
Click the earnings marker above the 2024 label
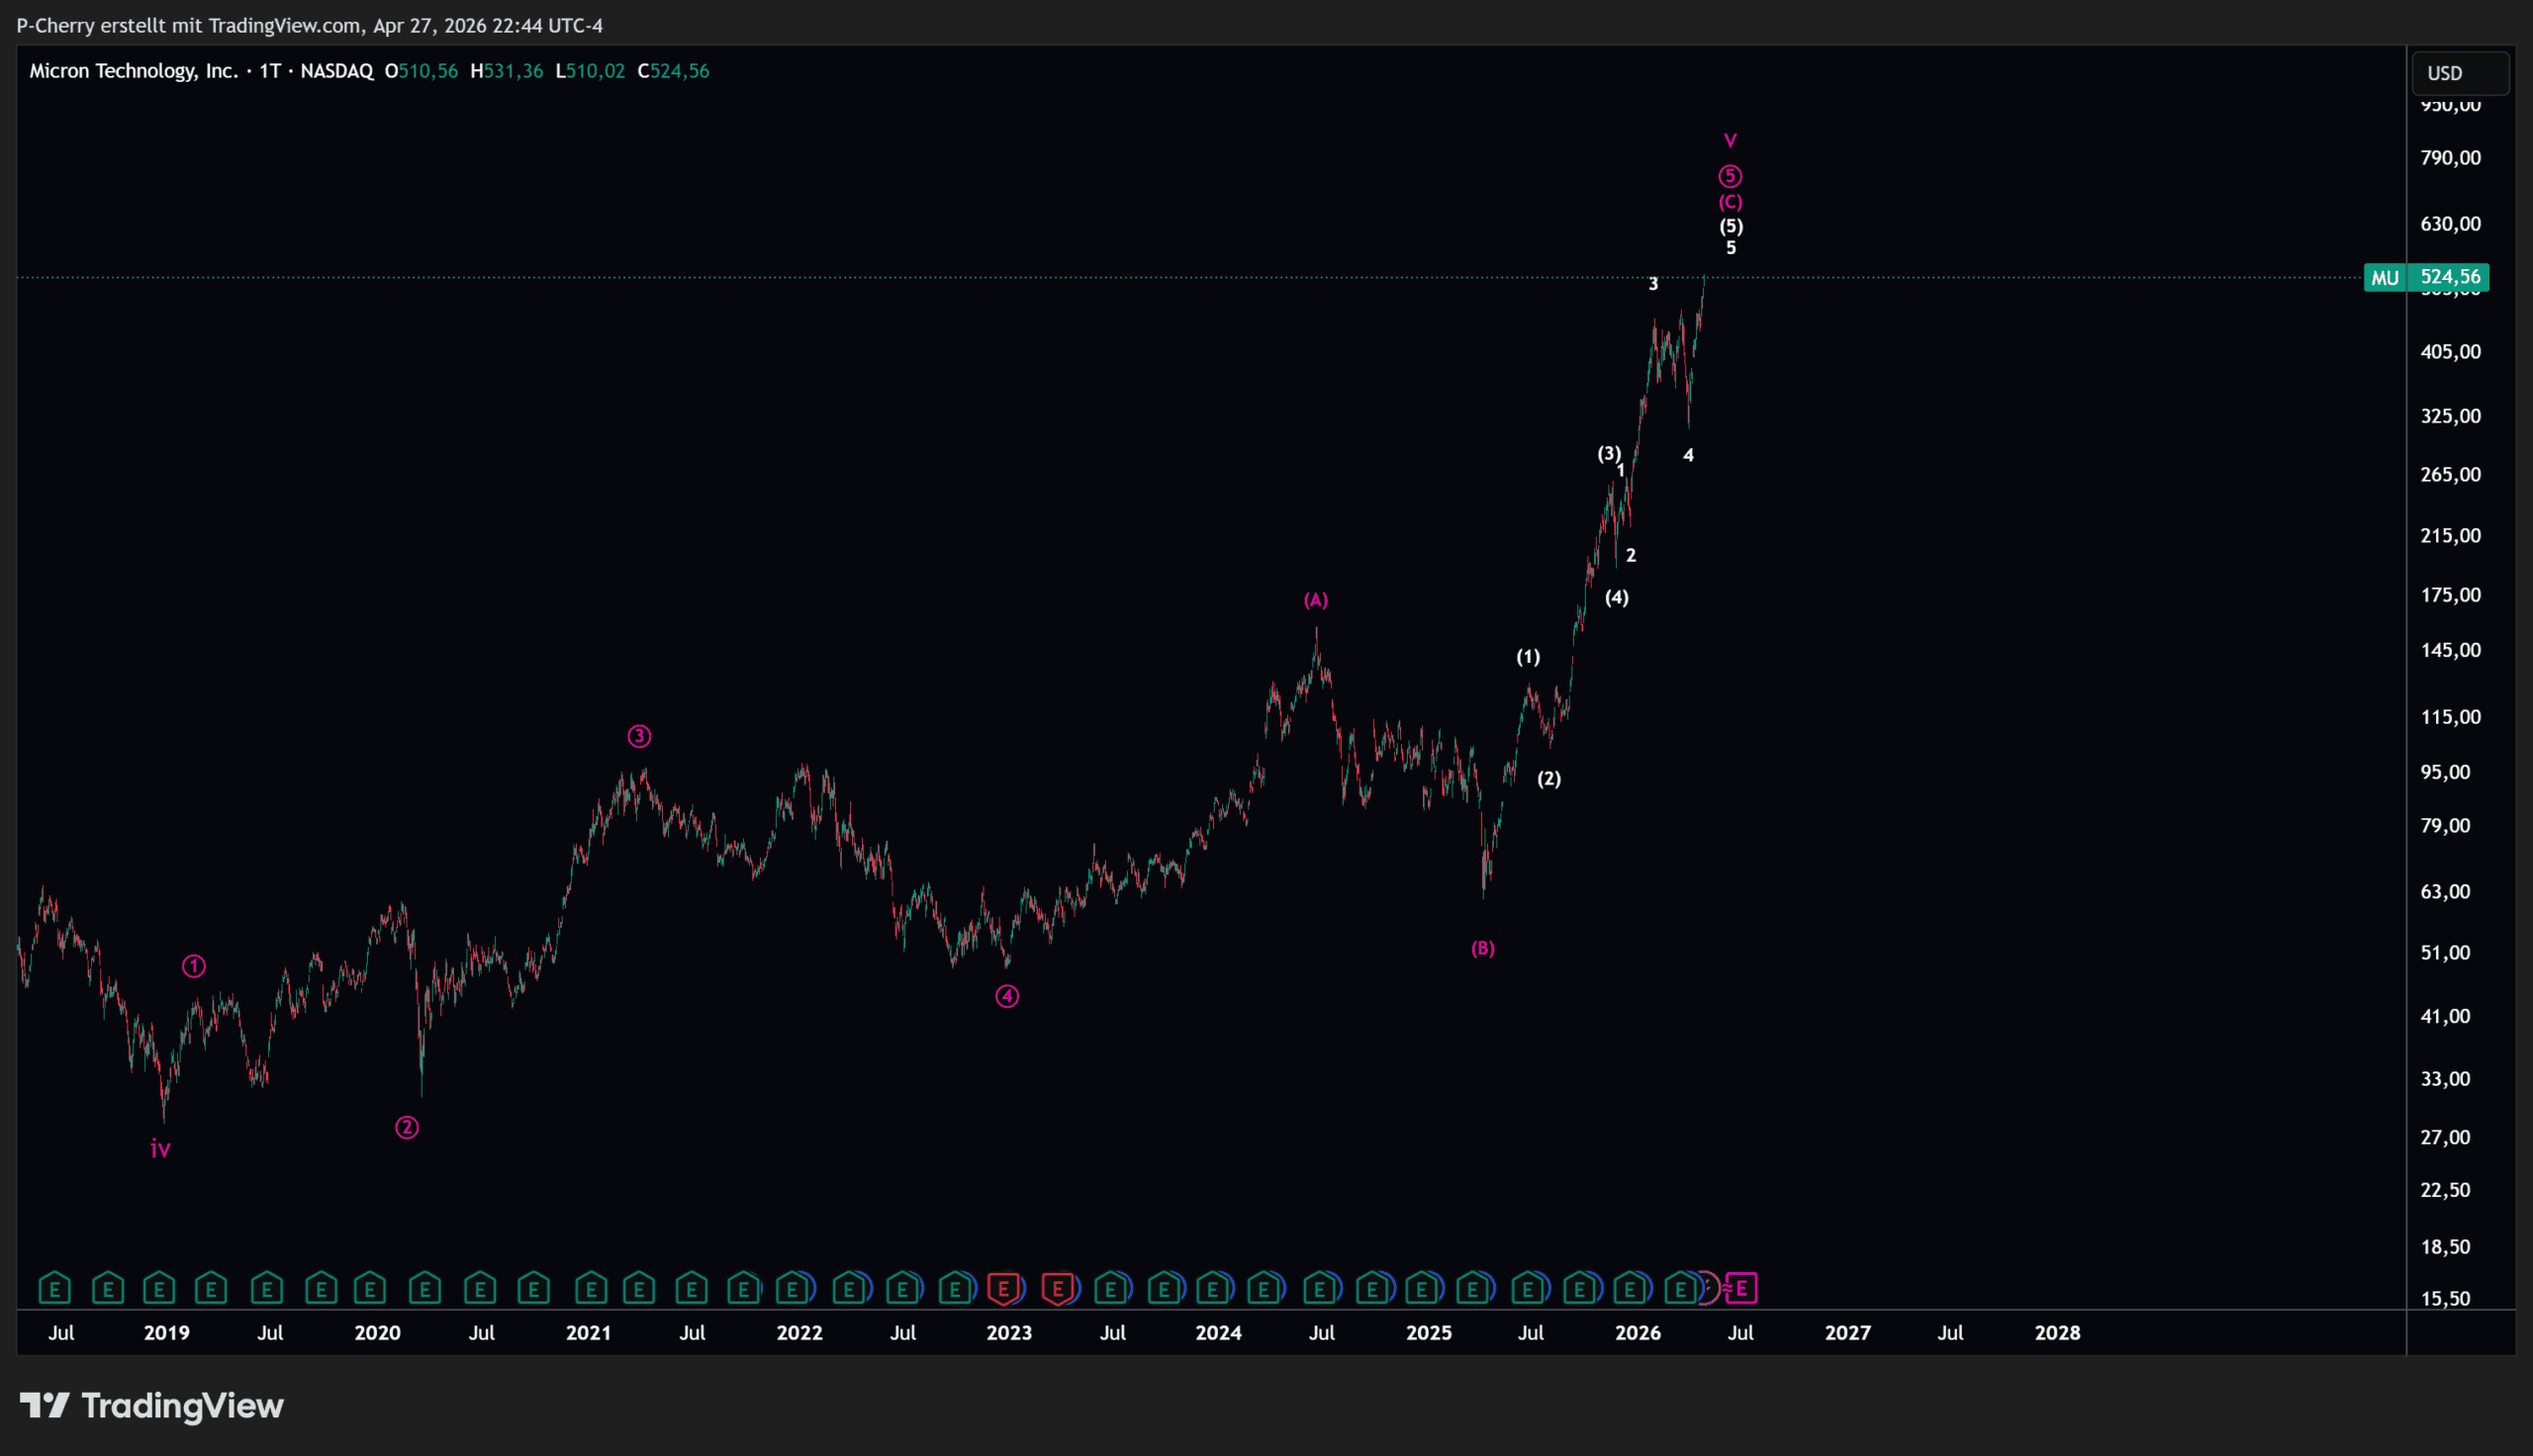1214,1288
